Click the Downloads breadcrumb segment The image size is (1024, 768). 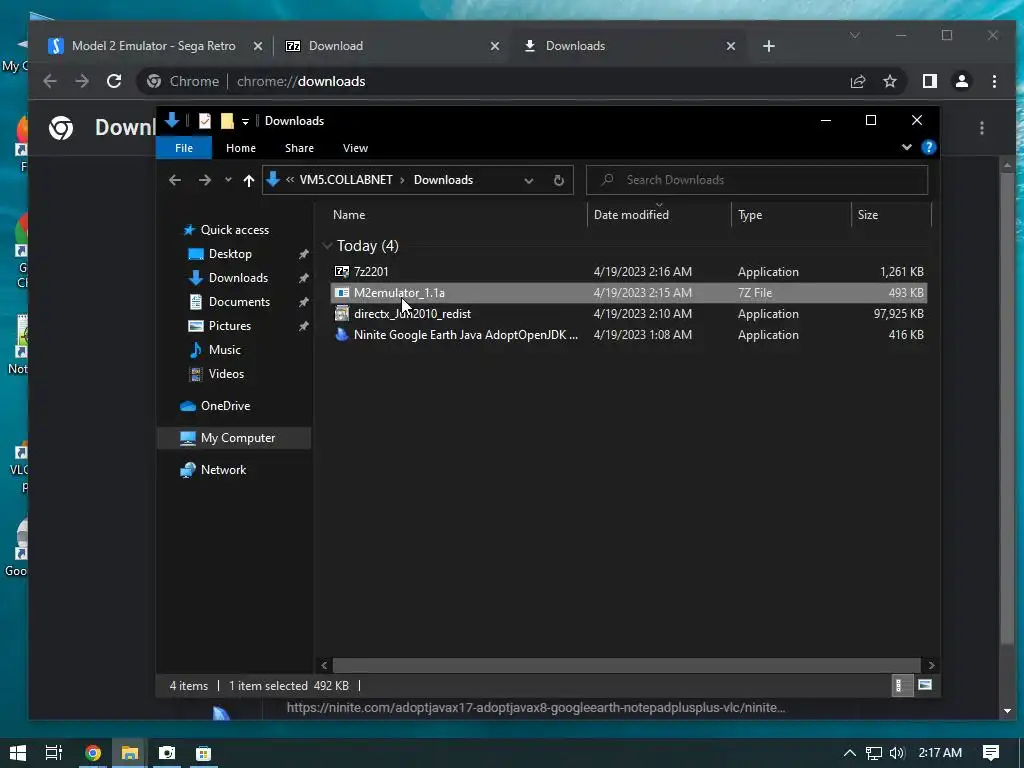click(443, 180)
